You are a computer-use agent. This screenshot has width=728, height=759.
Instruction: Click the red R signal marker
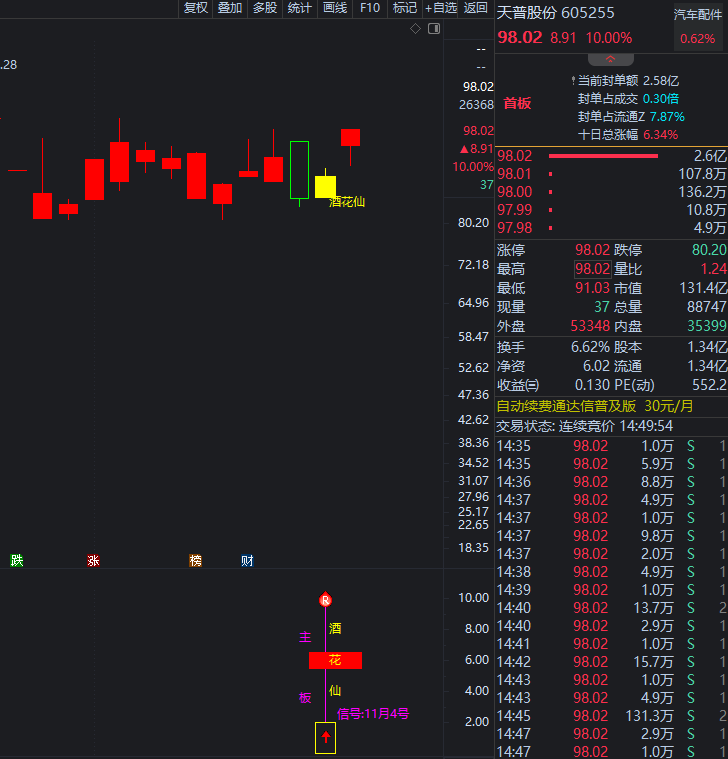325,600
